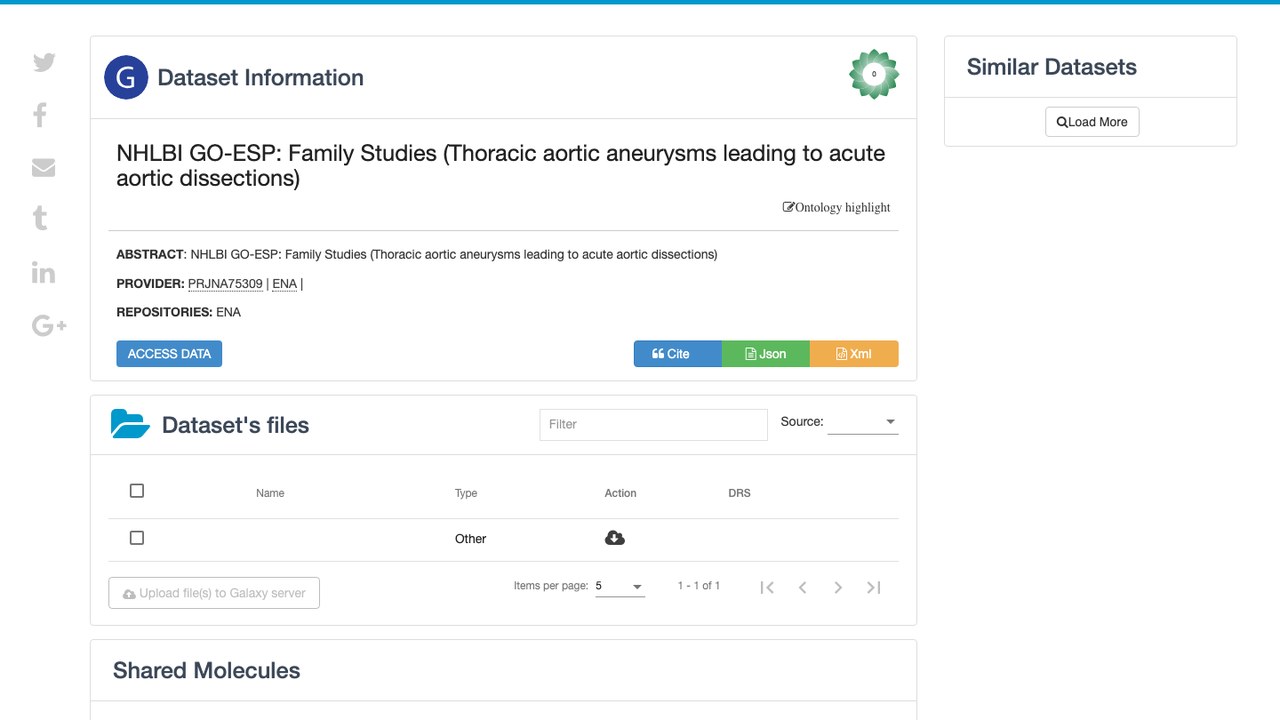Image resolution: width=1280 pixels, height=720 pixels.
Task: Click the blue G dataset logo
Action: click(126, 77)
